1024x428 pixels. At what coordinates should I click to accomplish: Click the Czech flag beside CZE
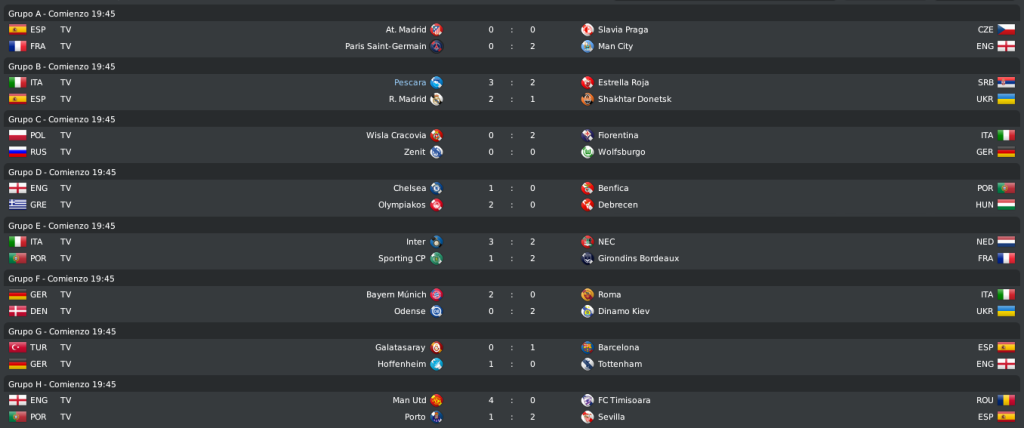click(x=1006, y=29)
